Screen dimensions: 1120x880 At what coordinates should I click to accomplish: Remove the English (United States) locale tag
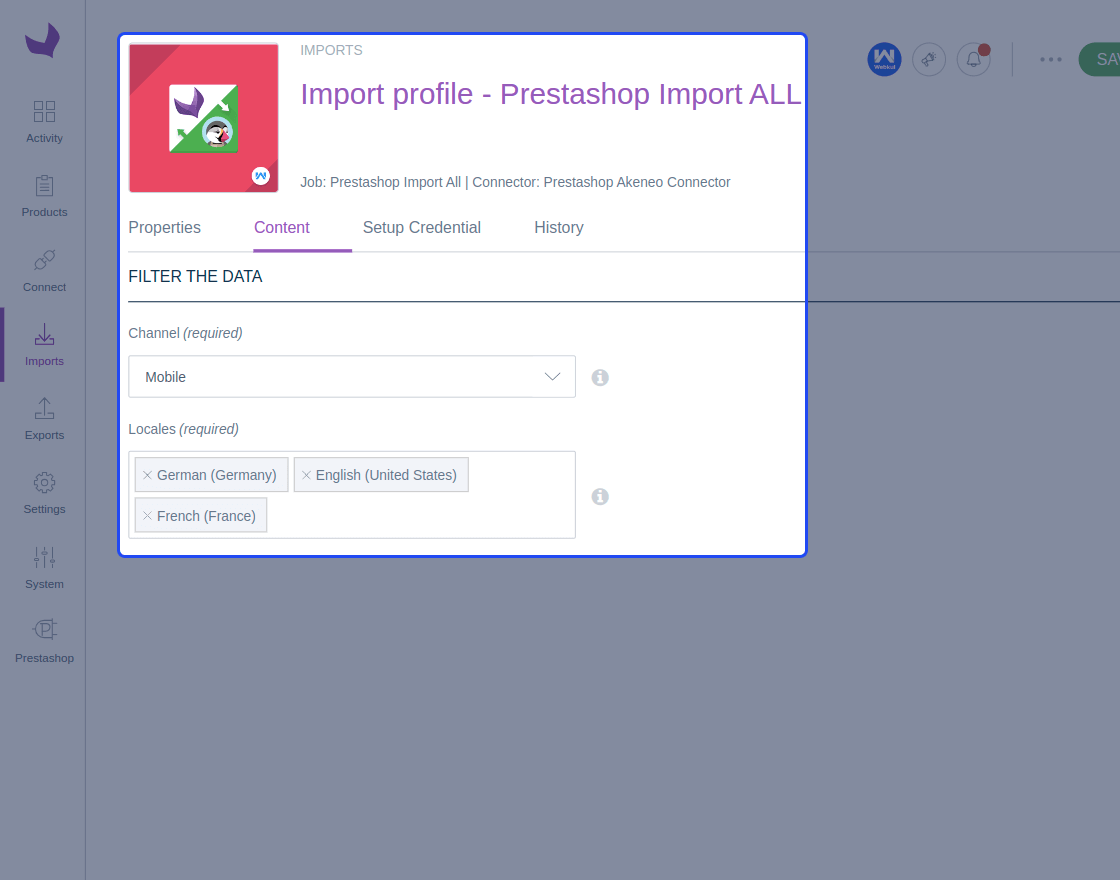306,475
